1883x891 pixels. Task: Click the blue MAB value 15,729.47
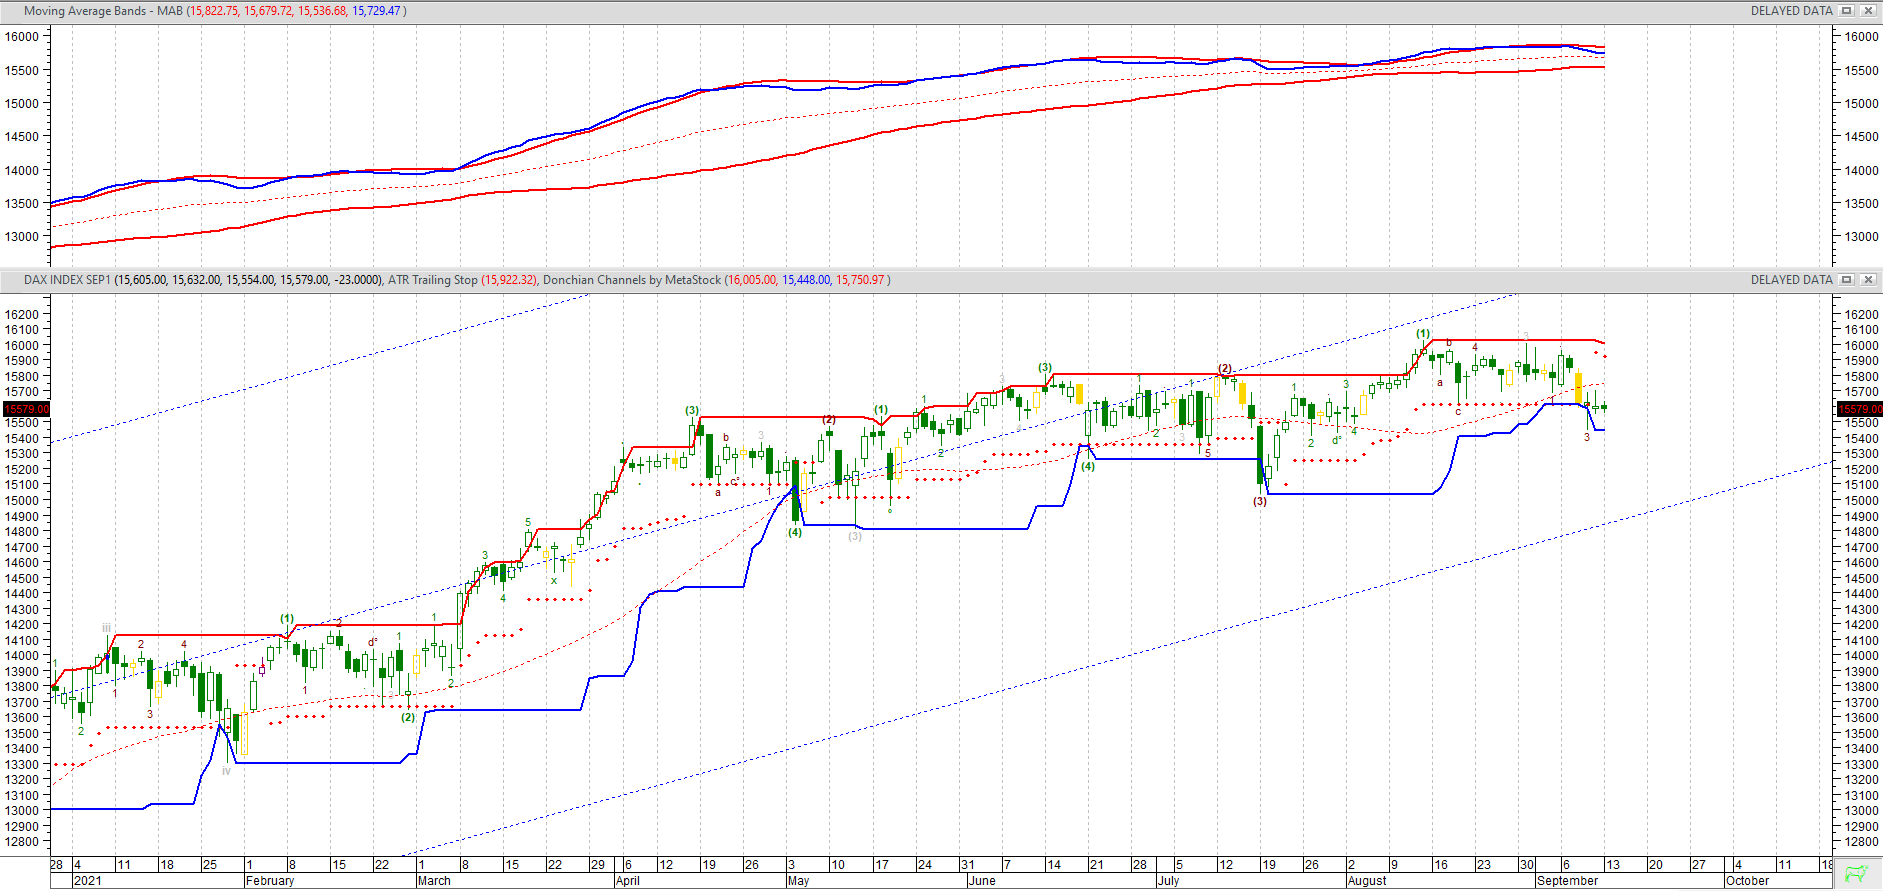pos(376,11)
